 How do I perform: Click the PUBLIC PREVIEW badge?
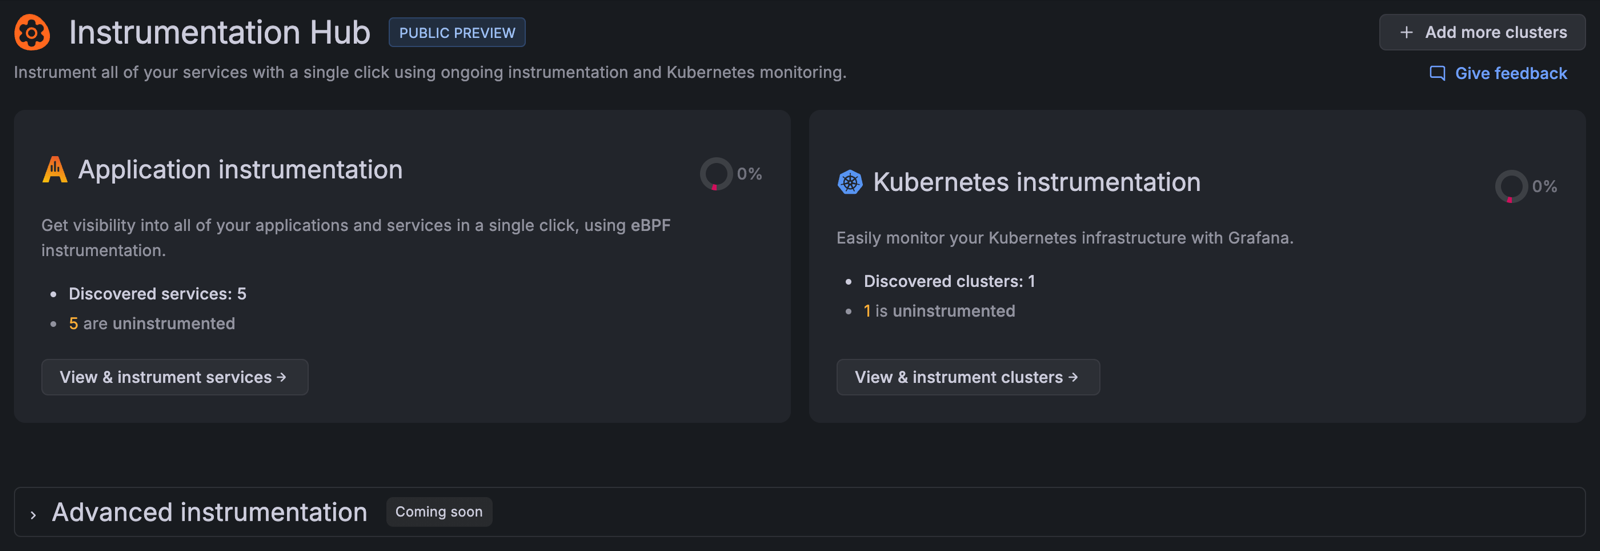pos(457,32)
